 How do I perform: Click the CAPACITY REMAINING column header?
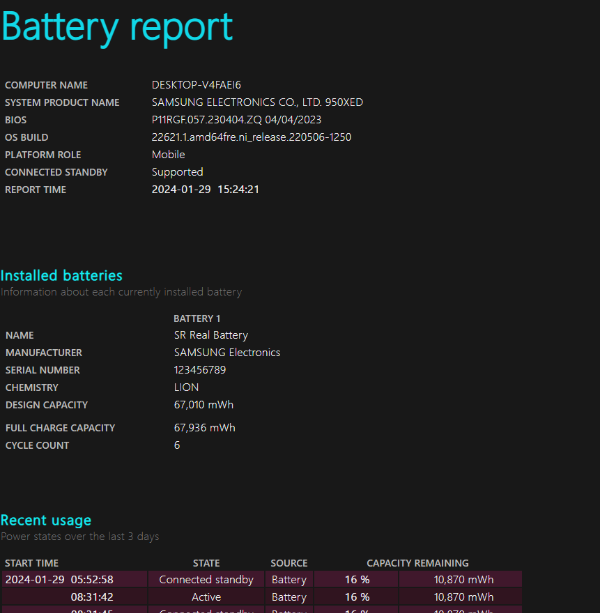tap(417, 563)
